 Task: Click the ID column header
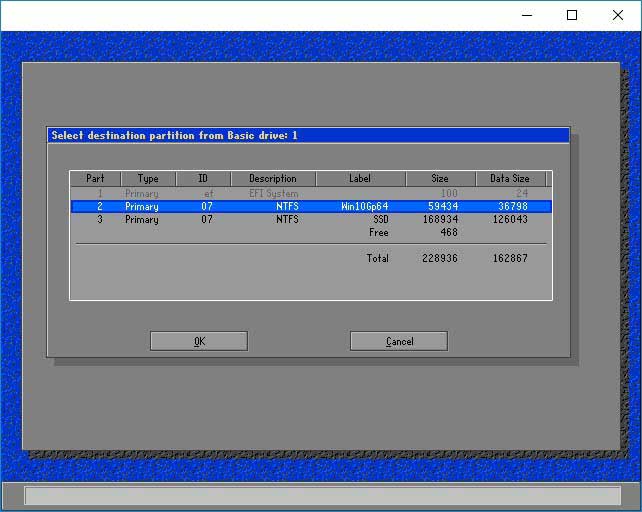(x=203, y=179)
